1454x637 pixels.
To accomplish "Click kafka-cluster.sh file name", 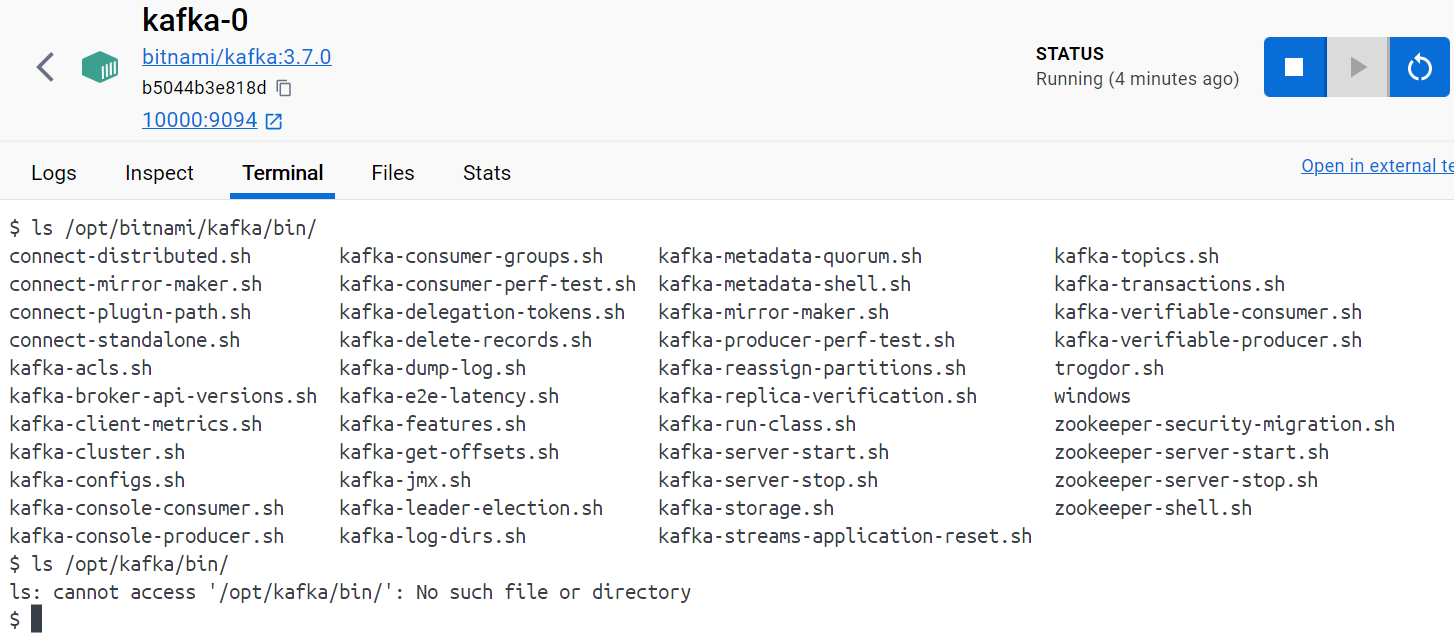I will (x=97, y=452).
